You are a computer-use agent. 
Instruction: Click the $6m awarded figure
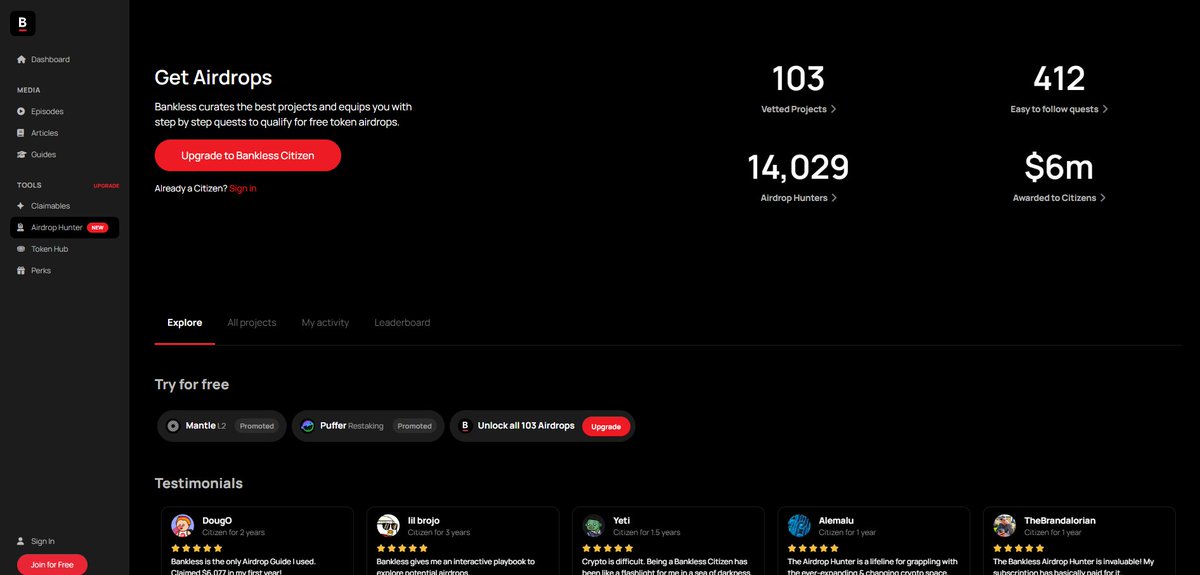(x=1059, y=167)
